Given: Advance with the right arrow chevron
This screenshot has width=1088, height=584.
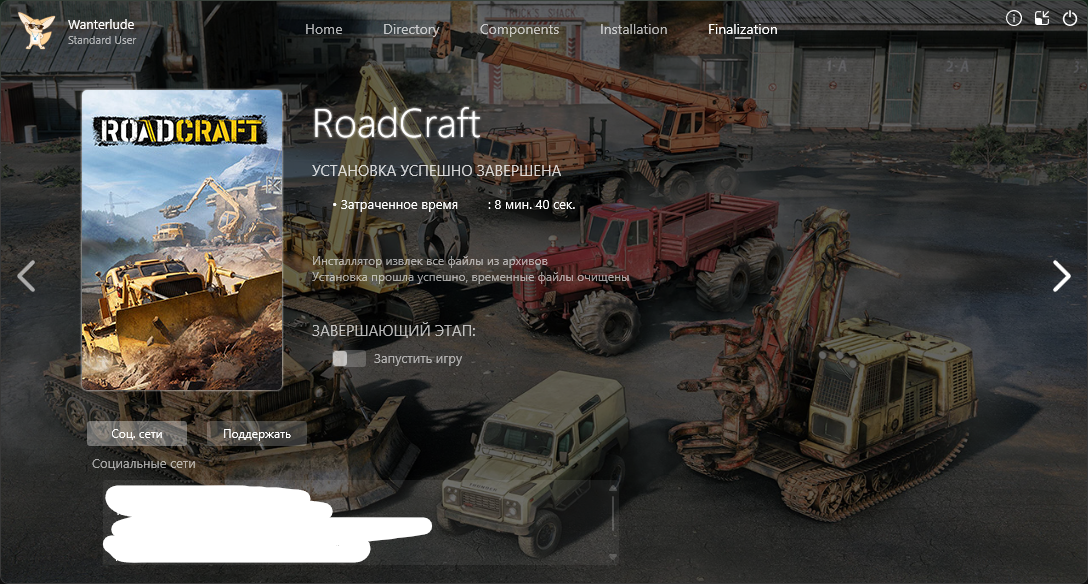Looking at the screenshot, I should (x=1062, y=276).
